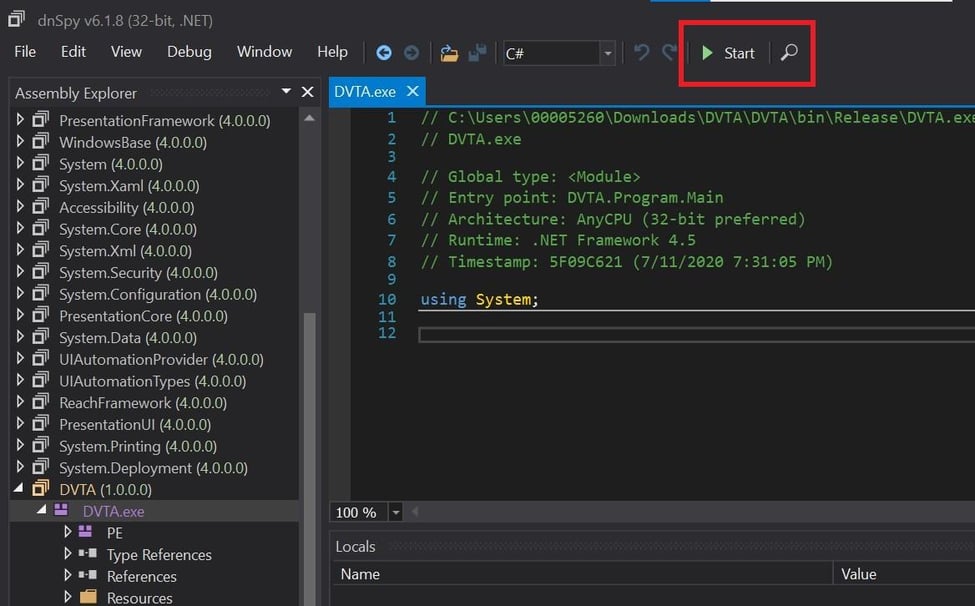This screenshot has width=975, height=606.
Task: Open a file using the Open folder icon
Action: [448, 52]
